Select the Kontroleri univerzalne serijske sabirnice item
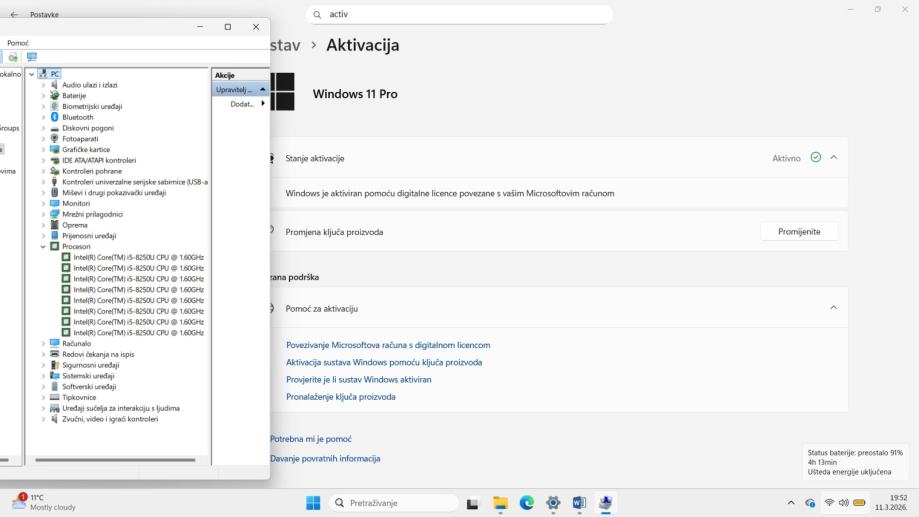 135,182
